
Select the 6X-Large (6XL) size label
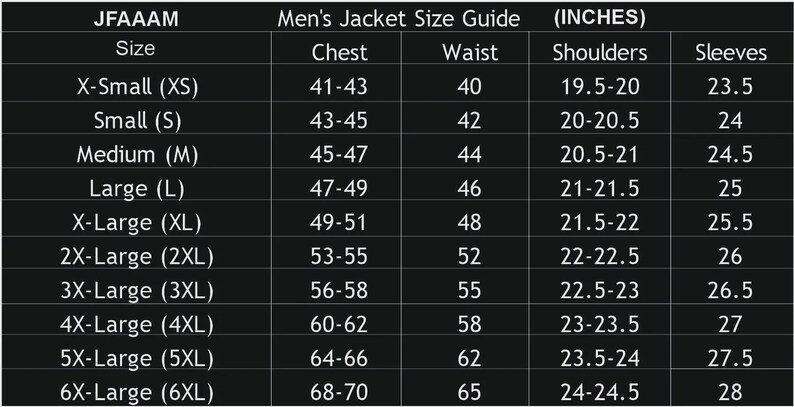coord(137,392)
